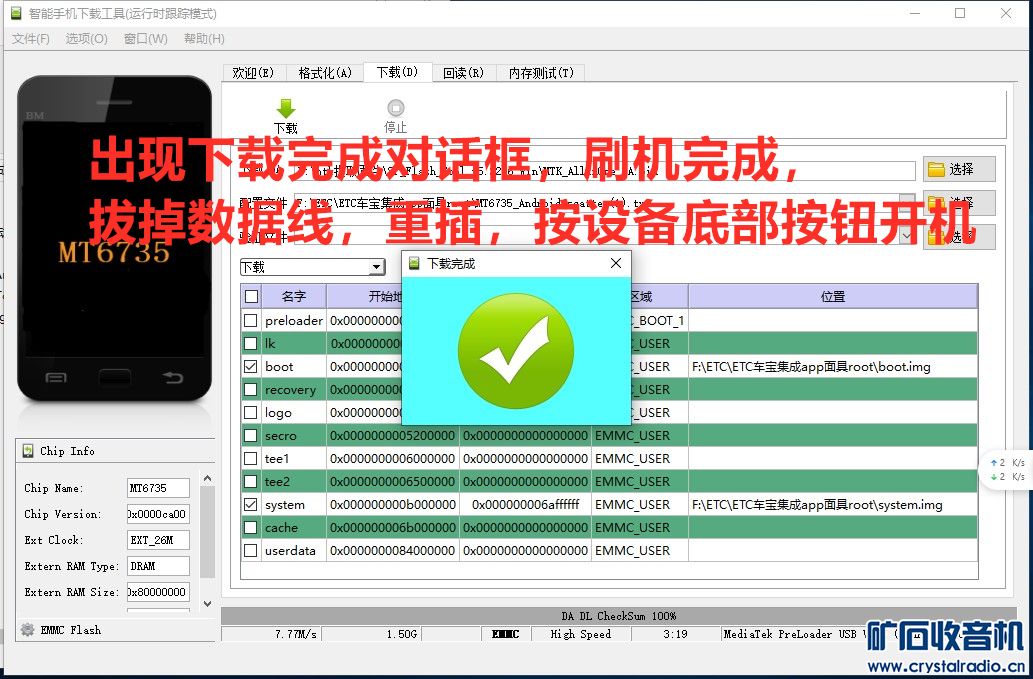Toggle the select-all header checkbox

(251, 296)
